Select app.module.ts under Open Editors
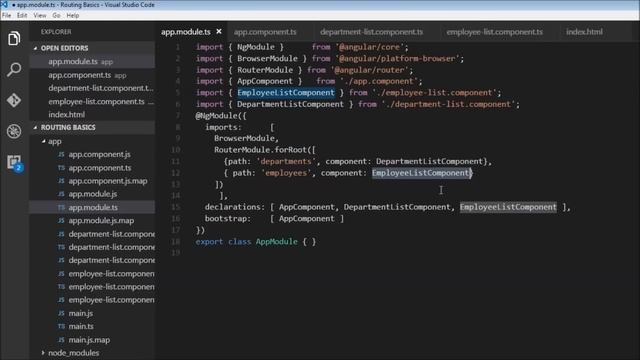 93,62
